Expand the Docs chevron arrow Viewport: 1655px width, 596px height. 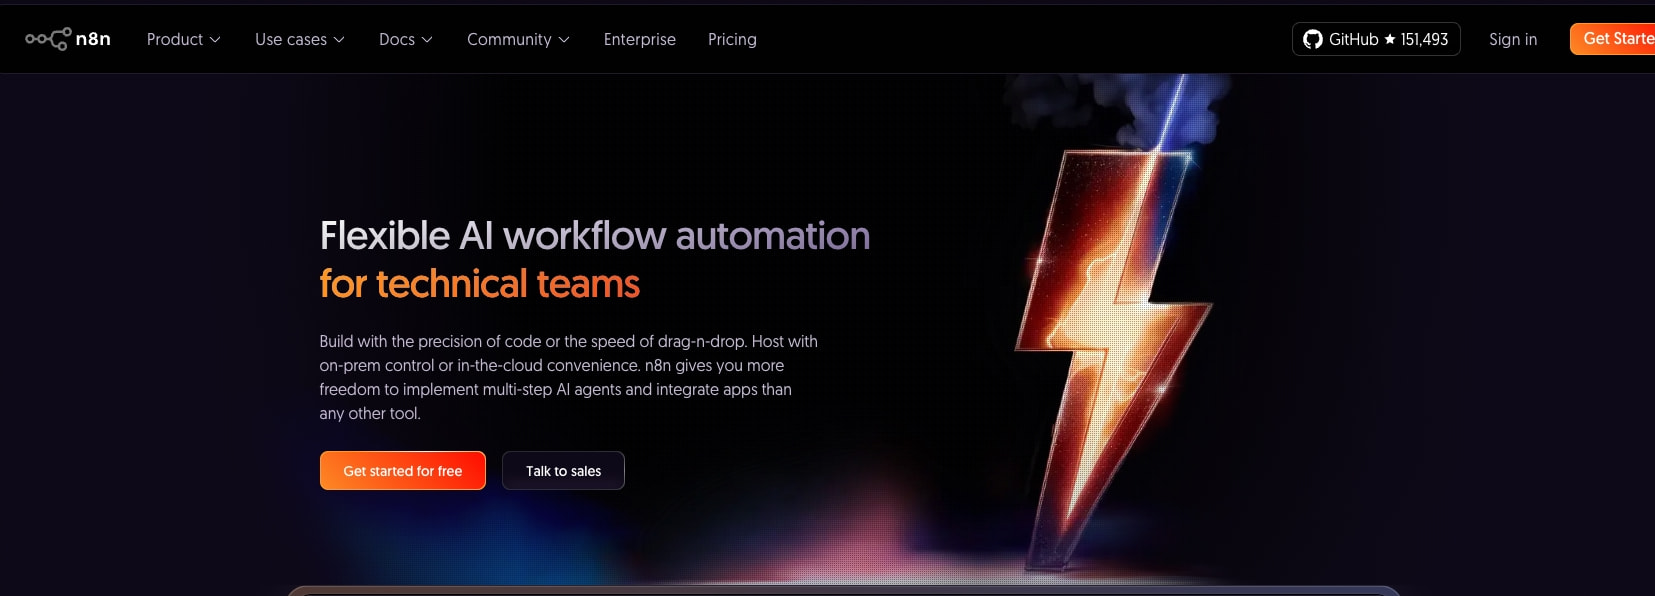click(427, 40)
